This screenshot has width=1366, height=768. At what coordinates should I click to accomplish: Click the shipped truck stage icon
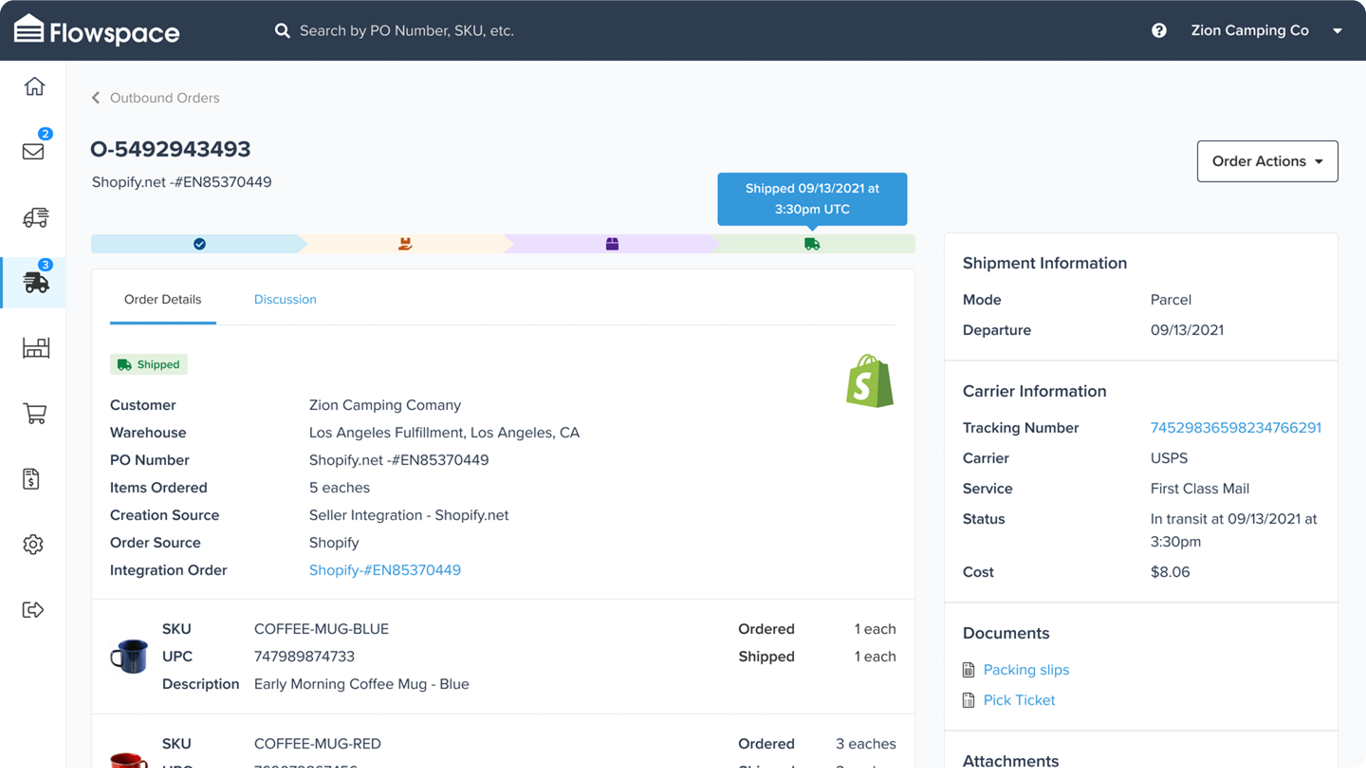pyautogui.click(x=812, y=244)
